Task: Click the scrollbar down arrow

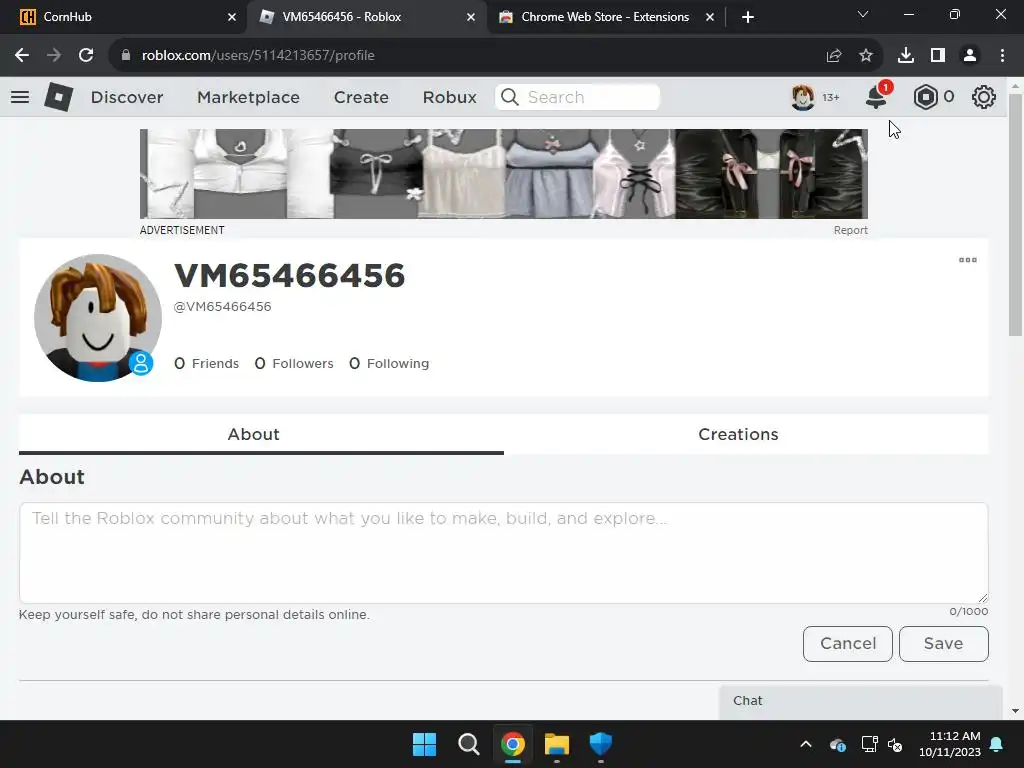Action: pos(1015,711)
